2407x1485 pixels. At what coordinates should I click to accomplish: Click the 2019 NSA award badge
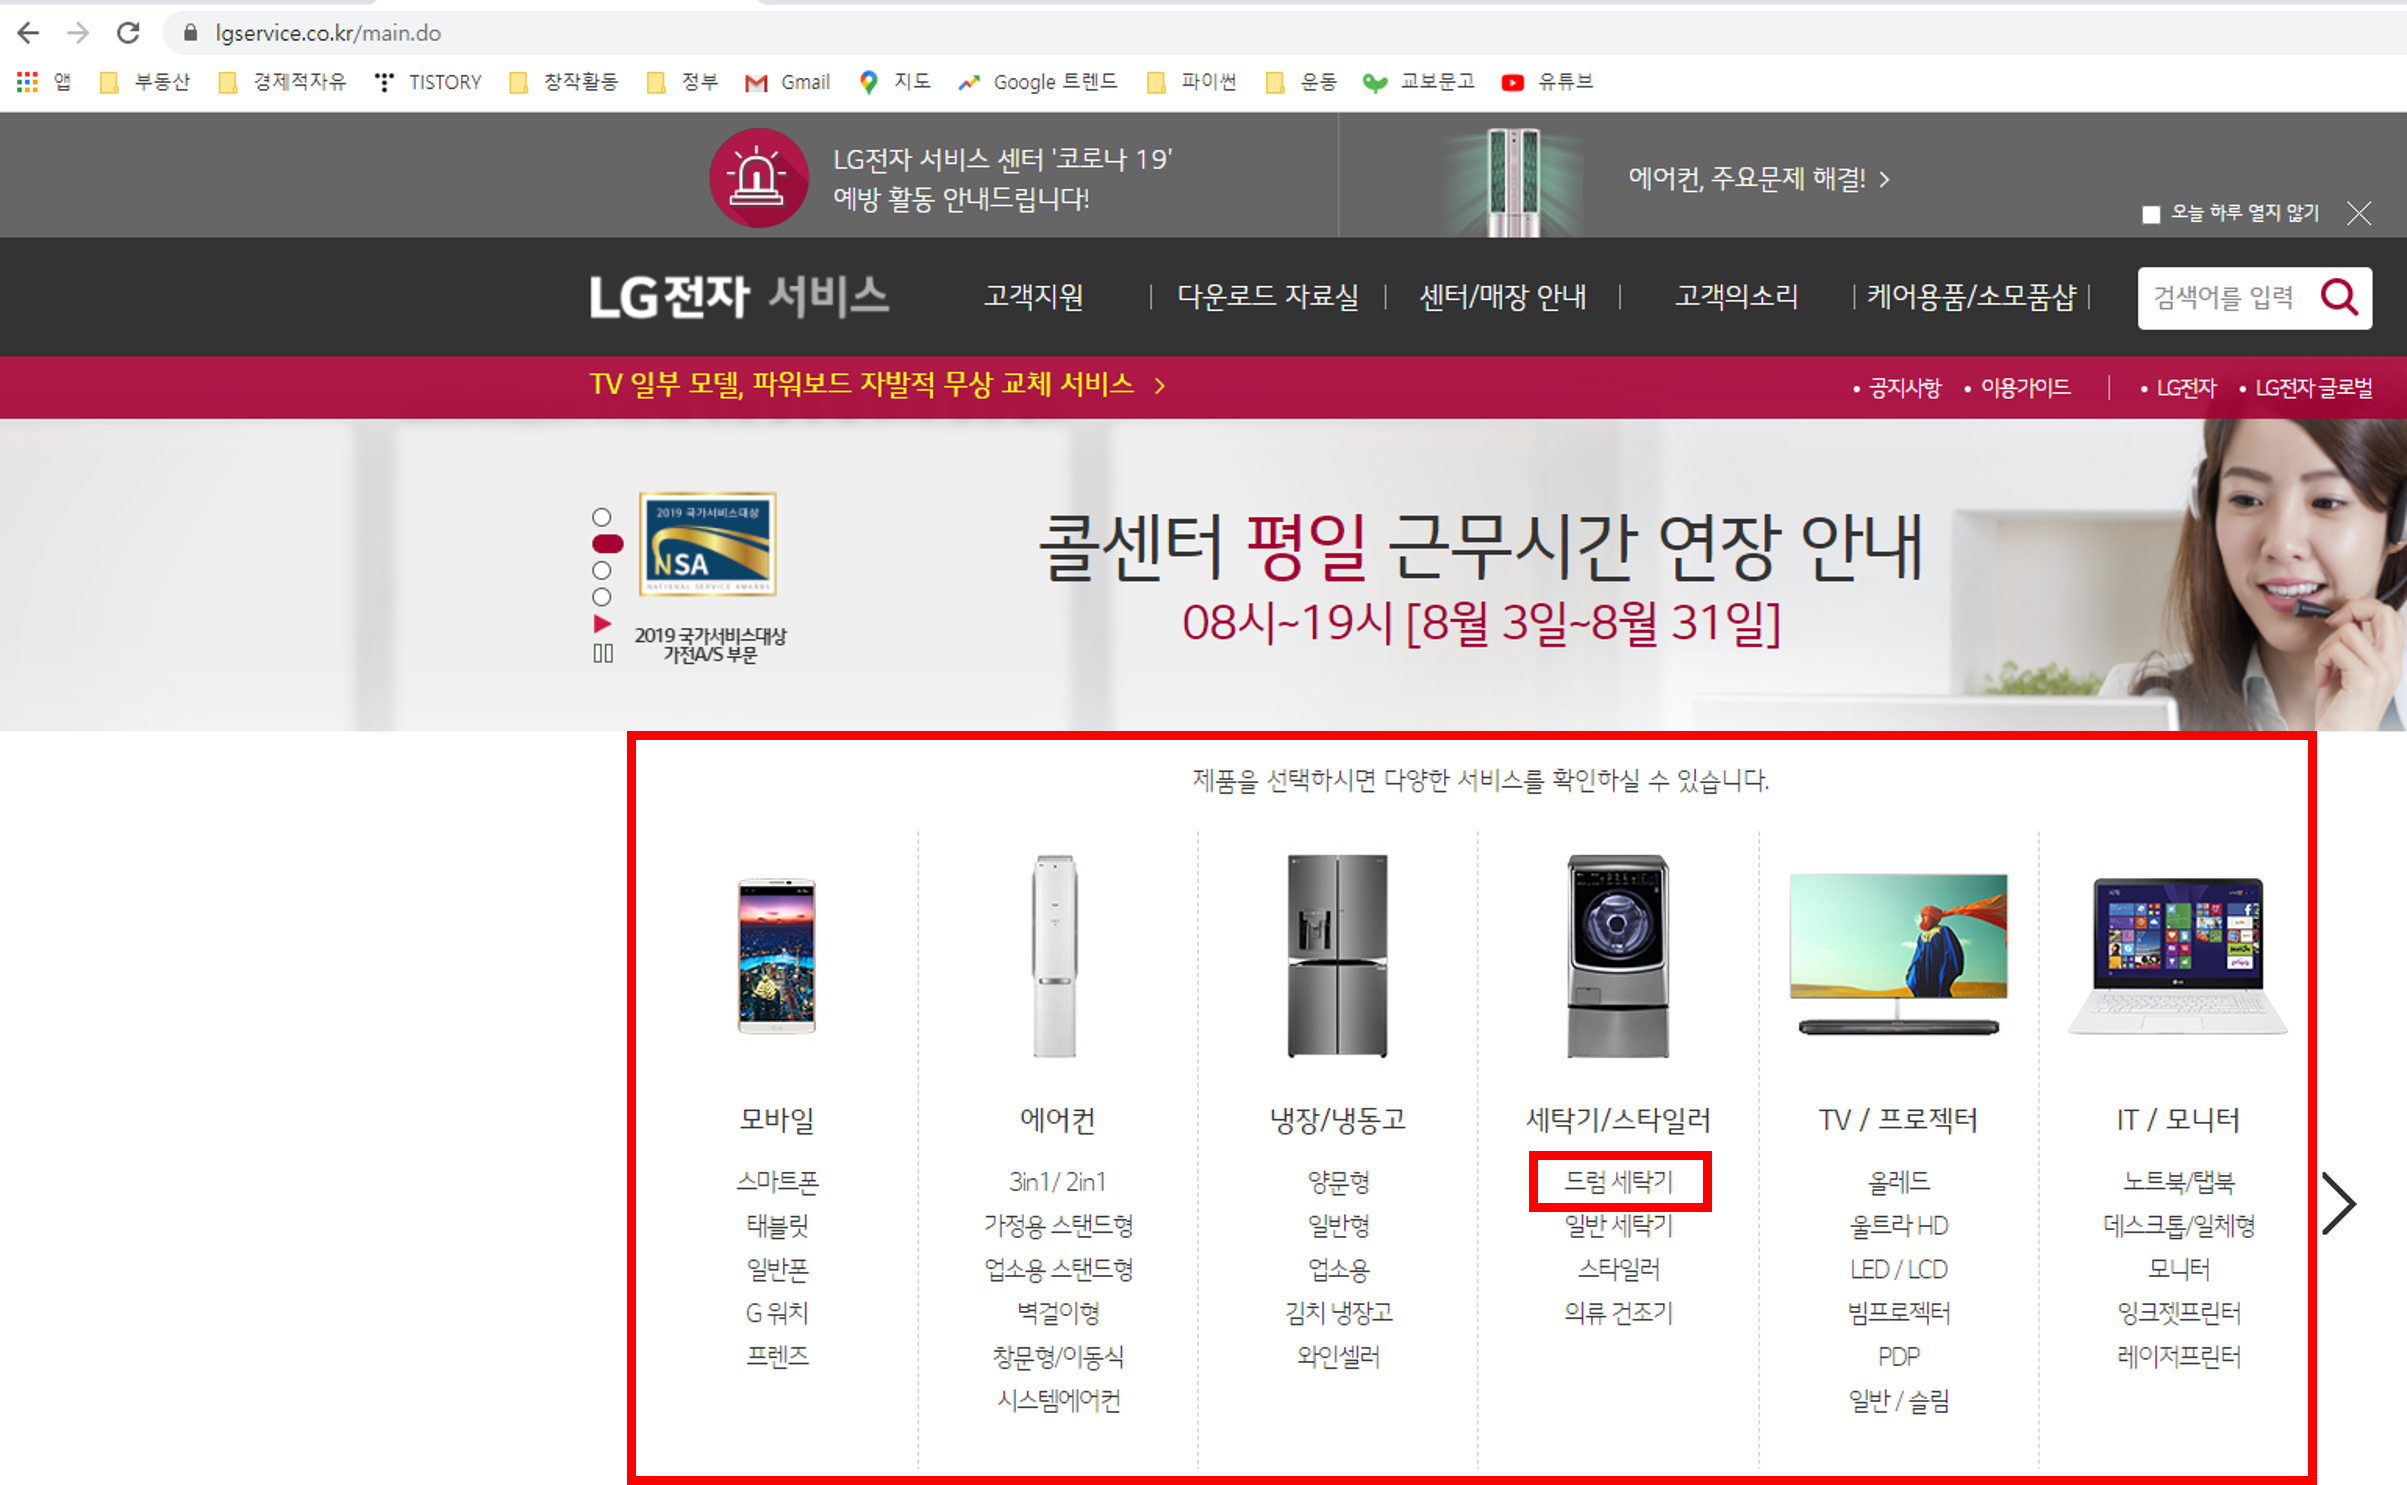point(707,544)
